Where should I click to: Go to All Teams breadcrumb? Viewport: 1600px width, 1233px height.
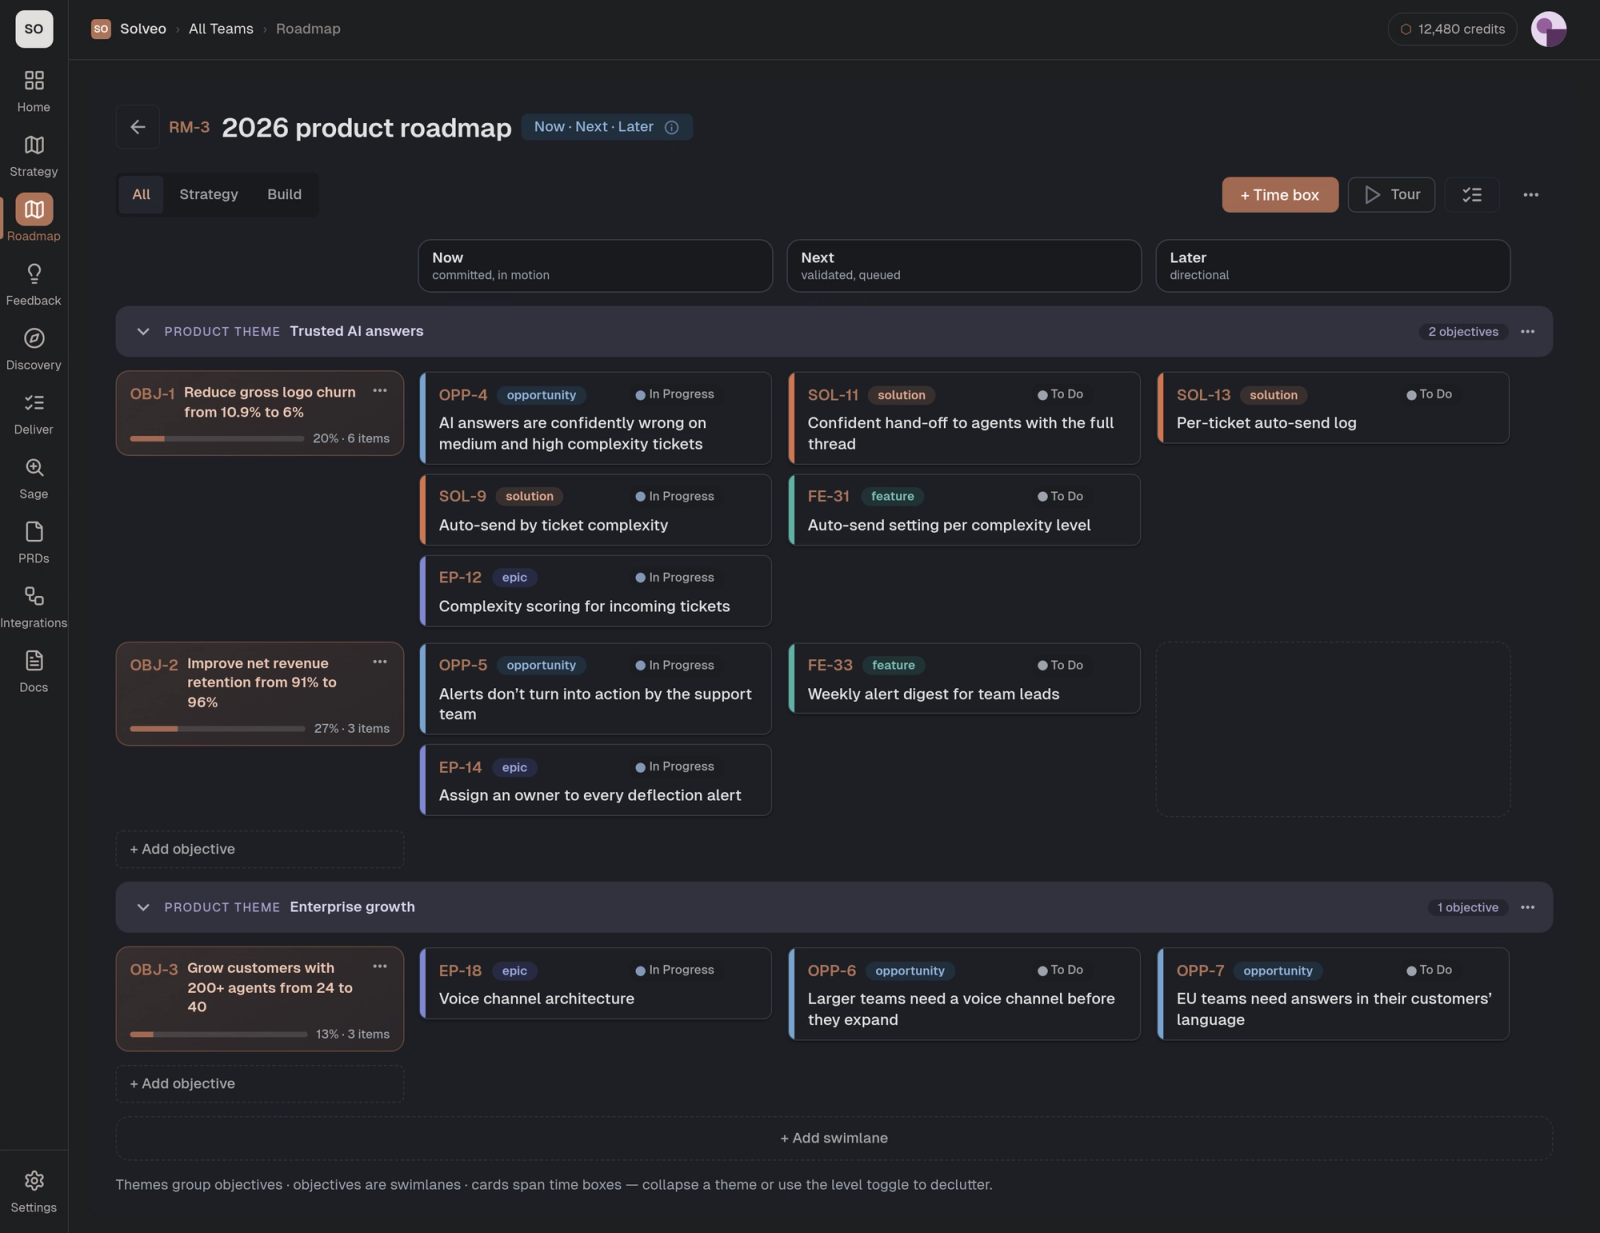[x=221, y=29]
